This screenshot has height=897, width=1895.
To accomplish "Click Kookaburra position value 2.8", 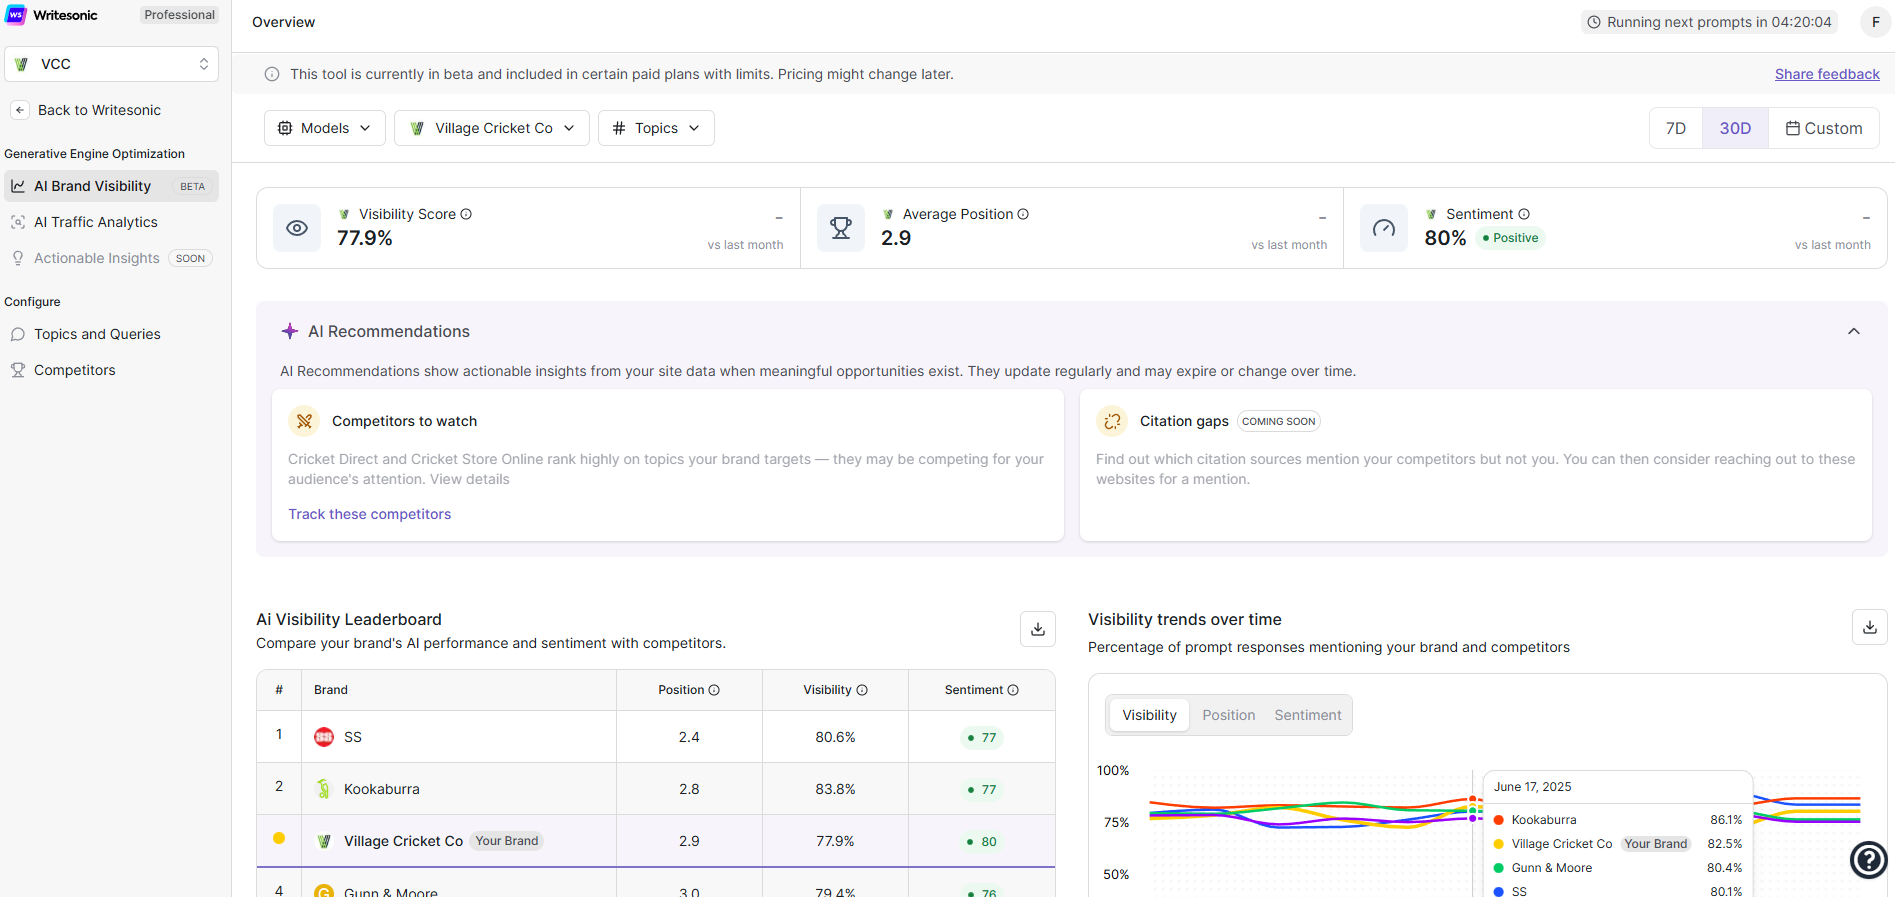I will click(x=689, y=789).
